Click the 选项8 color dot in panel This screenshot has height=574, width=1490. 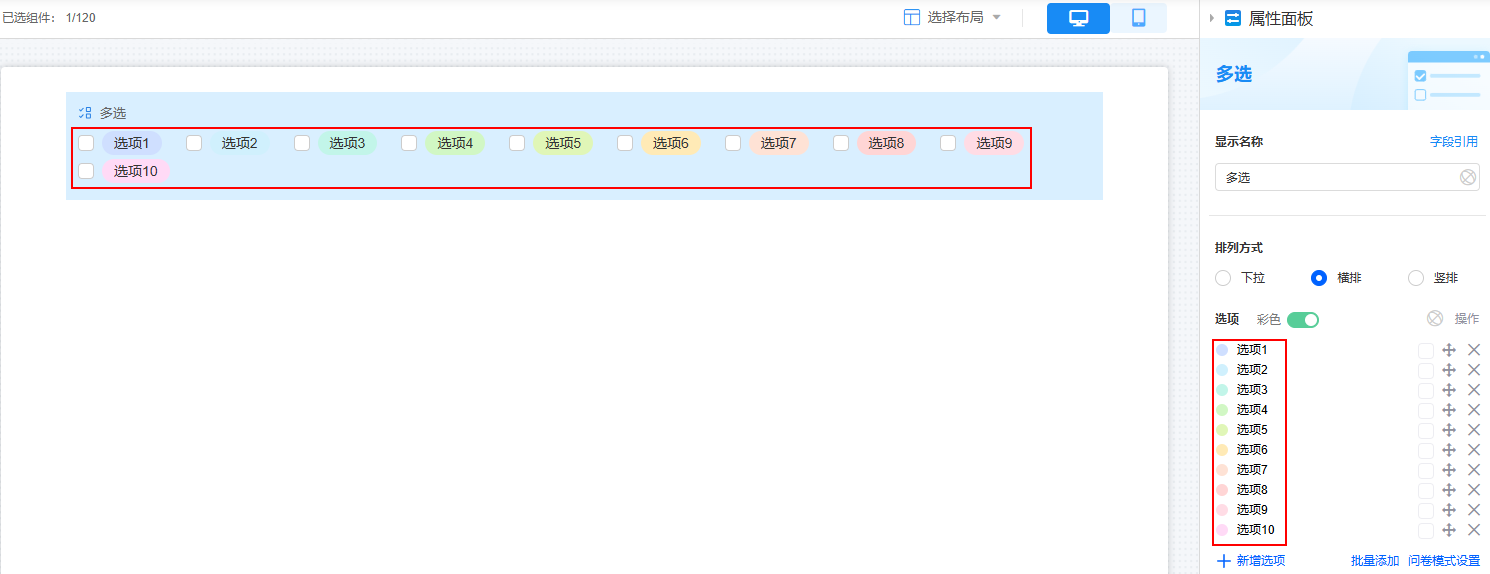[x=1222, y=490]
